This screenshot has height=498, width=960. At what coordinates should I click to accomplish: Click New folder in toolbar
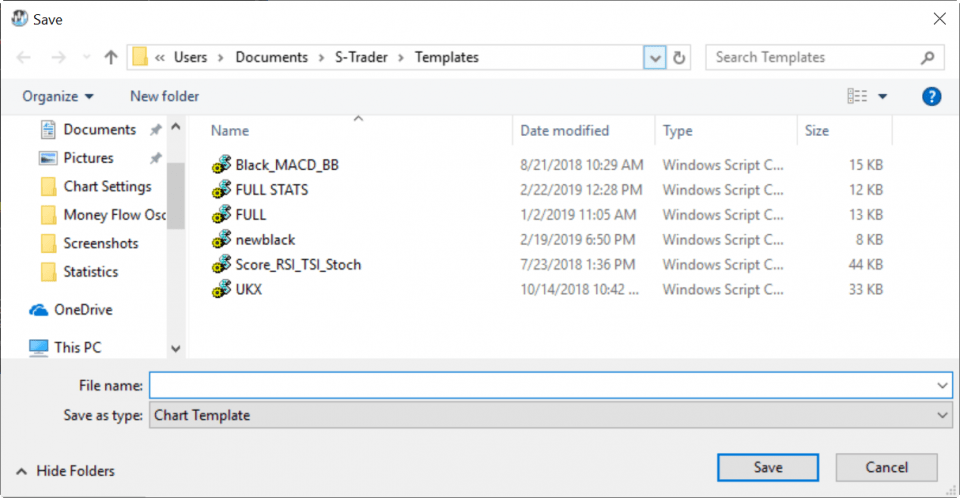[x=165, y=96]
